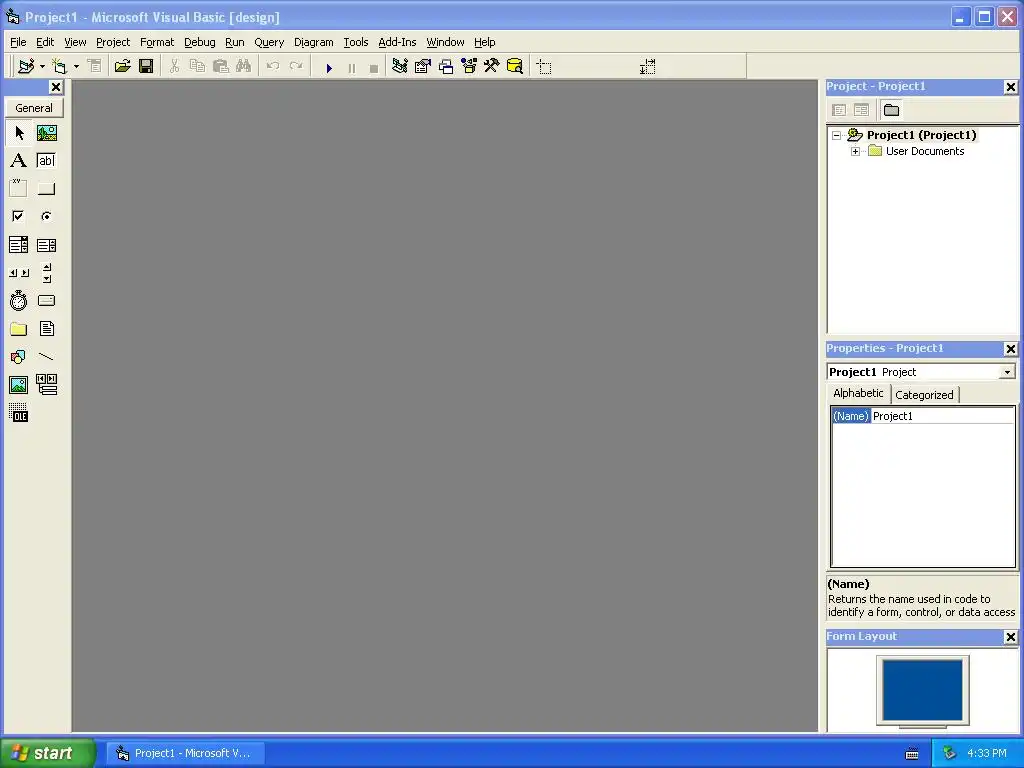Click the Windows Start button
Screen dimensions: 1024x768
[48, 753]
